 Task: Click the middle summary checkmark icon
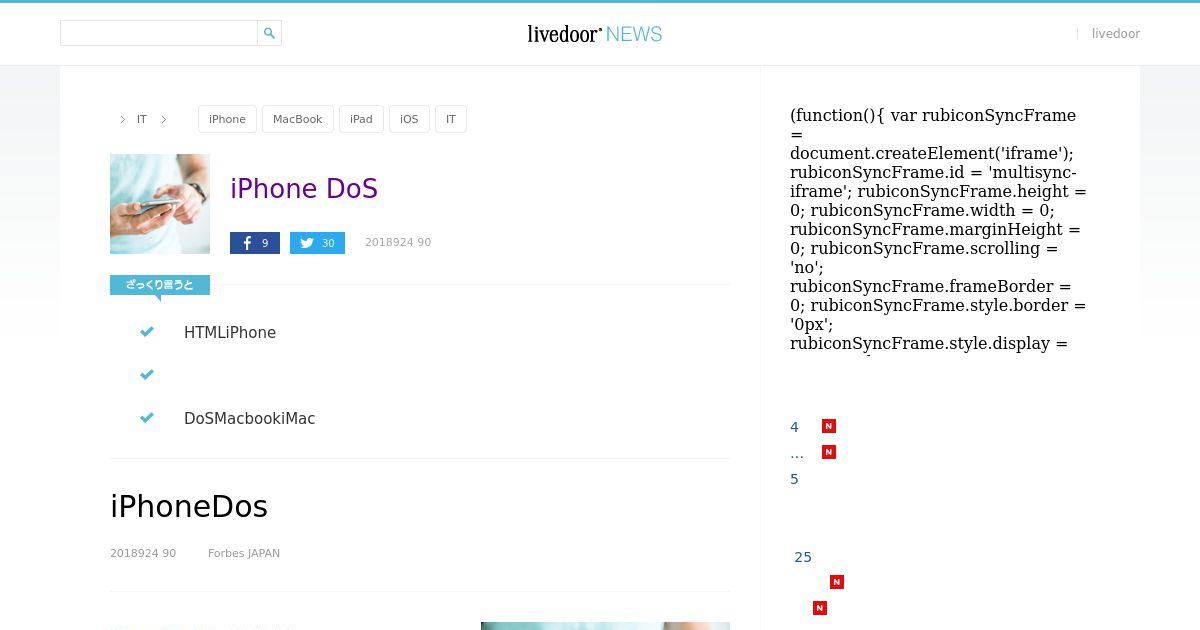click(147, 375)
